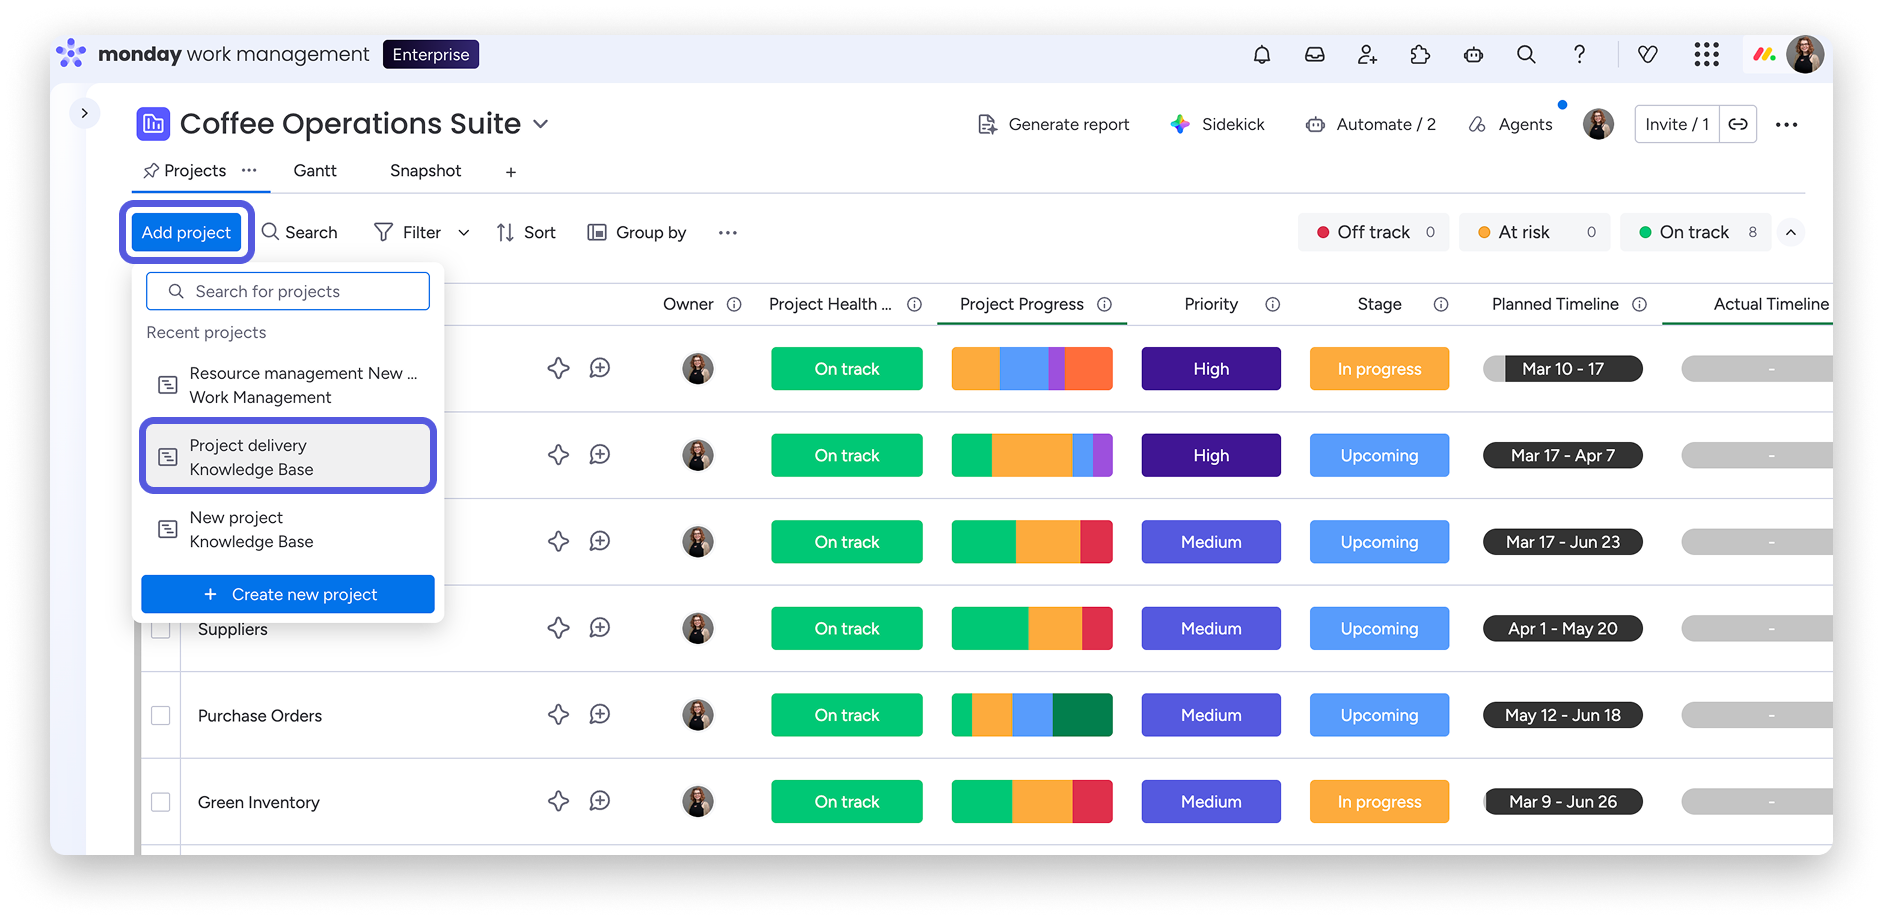The width and height of the screenshot is (1883, 920).
Task: Click the invite members icon in top bar
Action: [x=1367, y=55]
